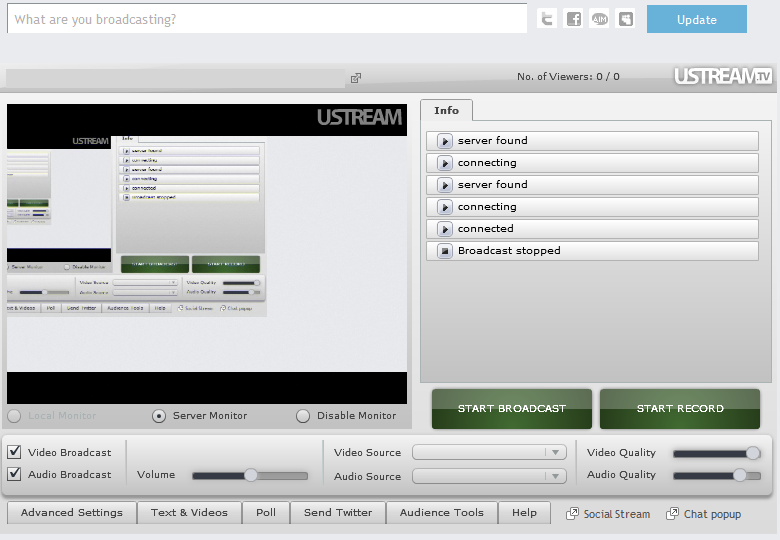Click the play icon on 'connected' row
The width and height of the screenshot is (780, 540).
(445, 229)
